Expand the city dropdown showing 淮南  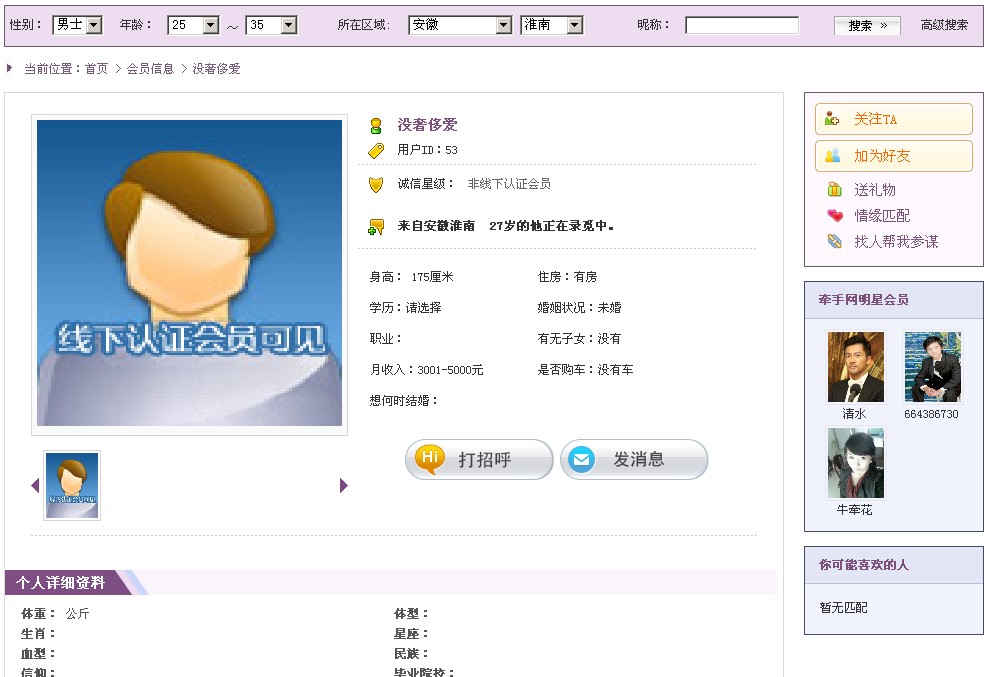pyautogui.click(x=552, y=25)
